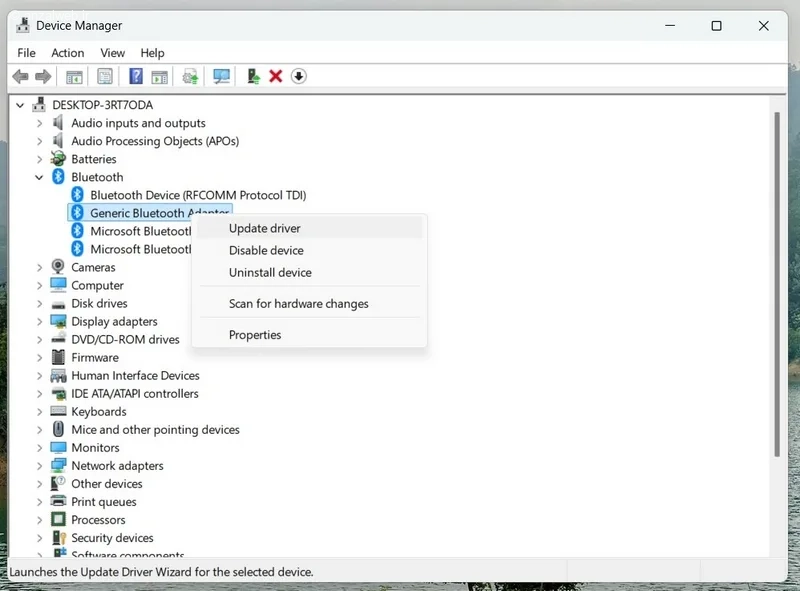Viewport: 800px width, 591px height.
Task: Click the Security devices key icon
Action: pos(58,537)
